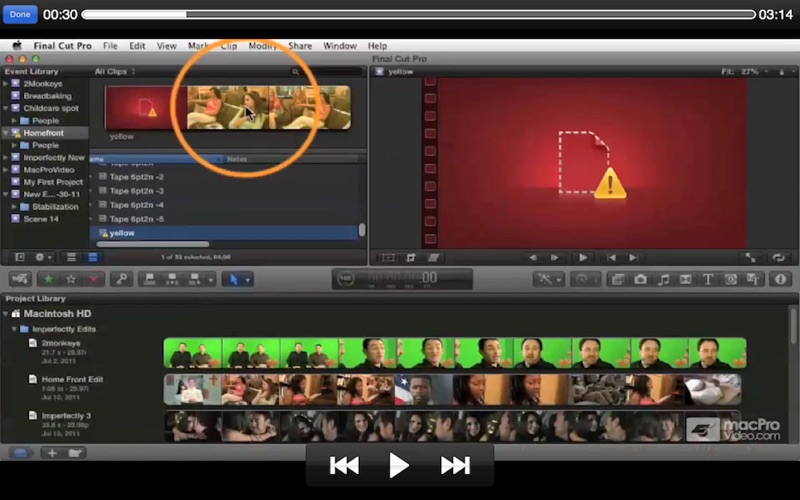Expand the Imperfectly New event

pyautogui.click(x=6, y=157)
